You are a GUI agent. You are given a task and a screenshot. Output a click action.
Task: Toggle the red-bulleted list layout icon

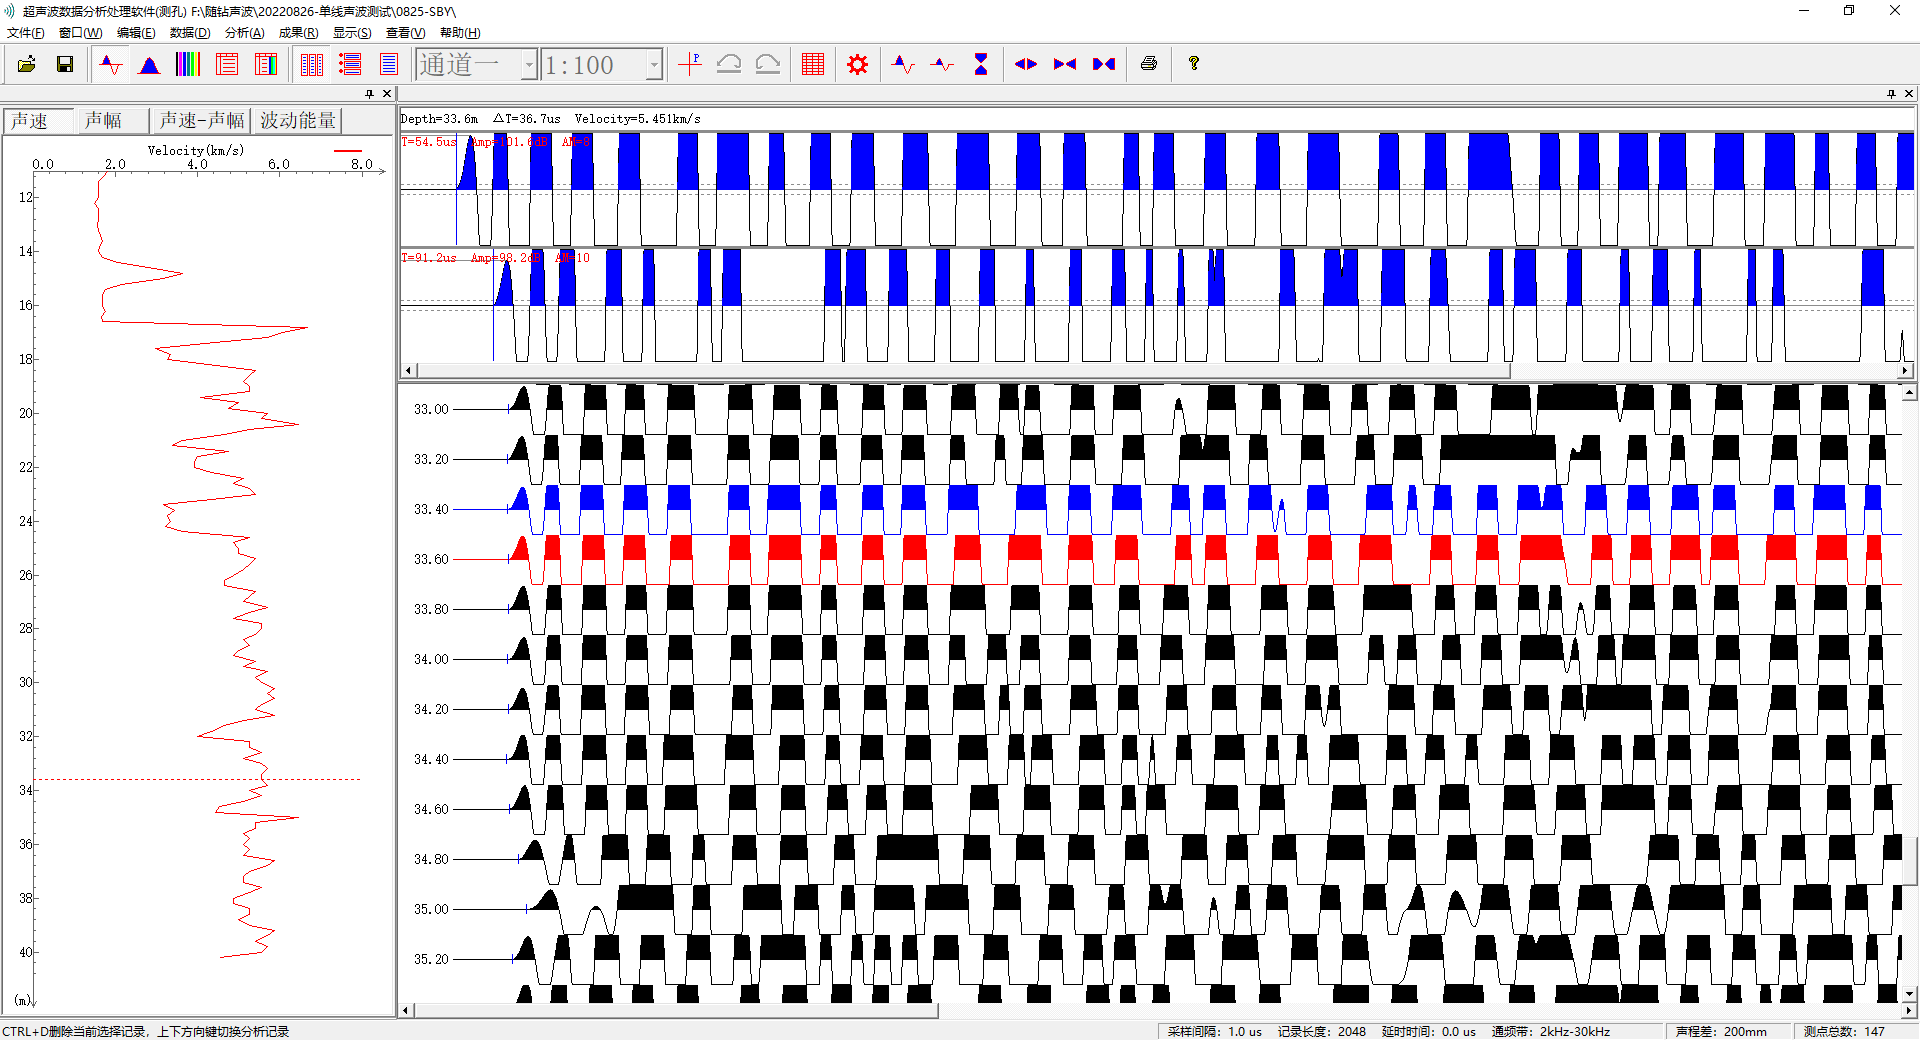click(350, 65)
